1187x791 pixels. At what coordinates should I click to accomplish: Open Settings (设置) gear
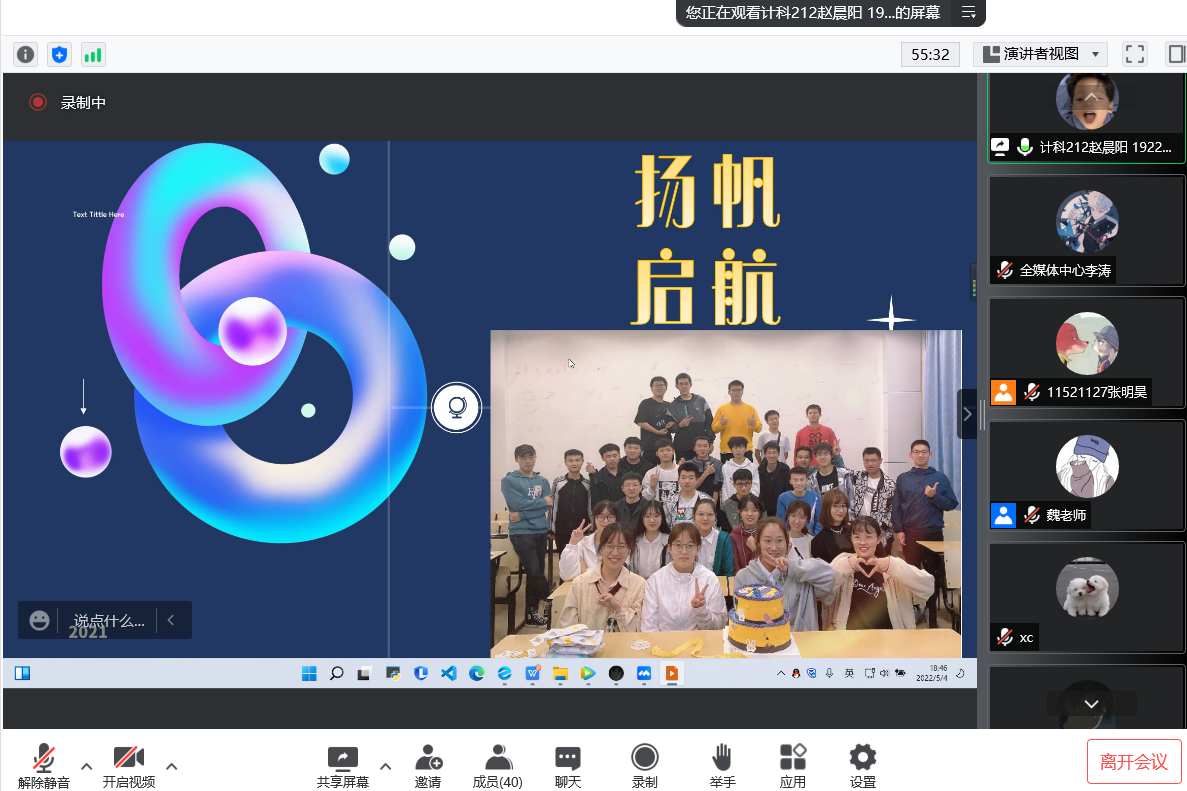pyautogui.click(x=862, y=766)
